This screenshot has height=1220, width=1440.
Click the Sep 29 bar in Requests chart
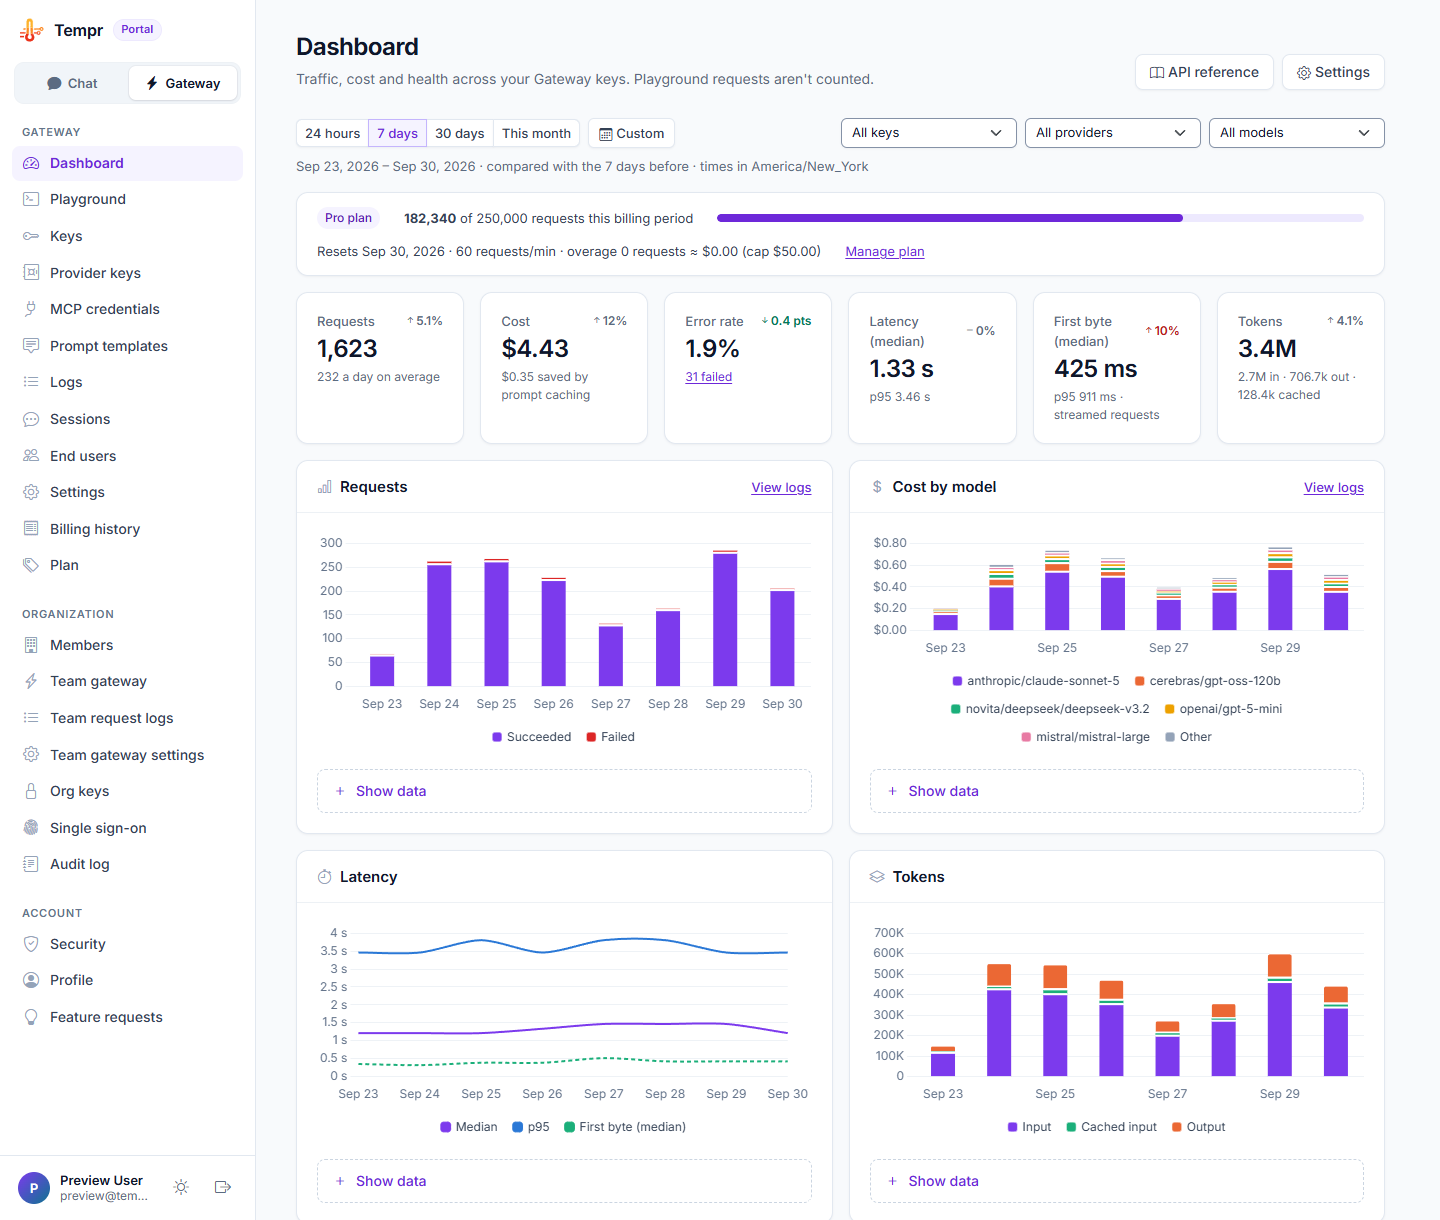[725, 618]
